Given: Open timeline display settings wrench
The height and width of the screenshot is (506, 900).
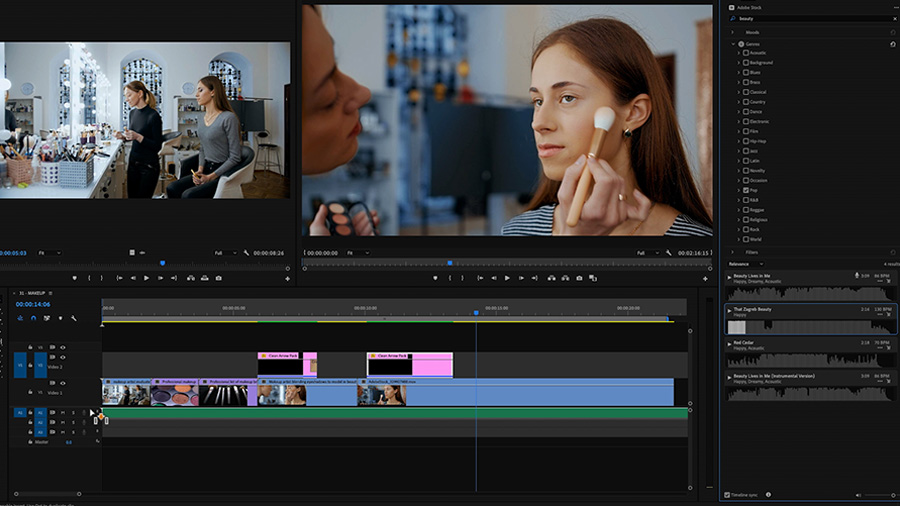Looking at the screenshot, I should 74,318.
